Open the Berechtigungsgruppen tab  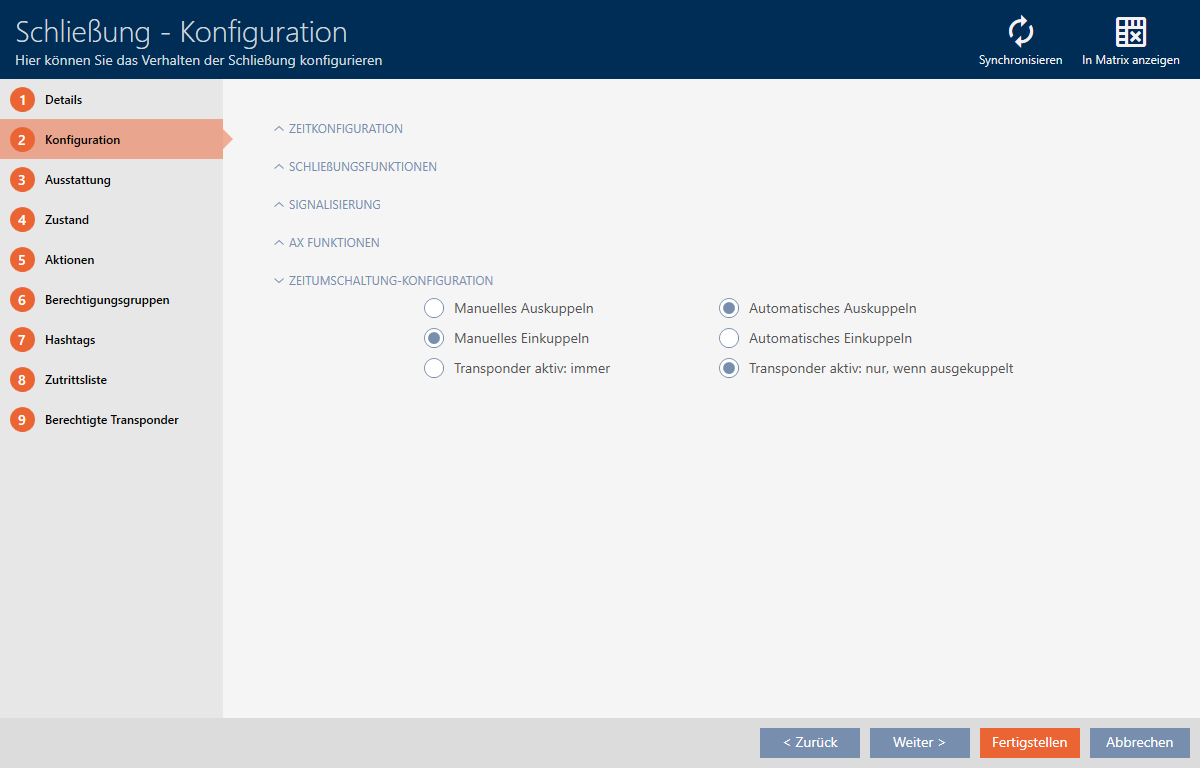pyautogui.click(x=107, y=300)
